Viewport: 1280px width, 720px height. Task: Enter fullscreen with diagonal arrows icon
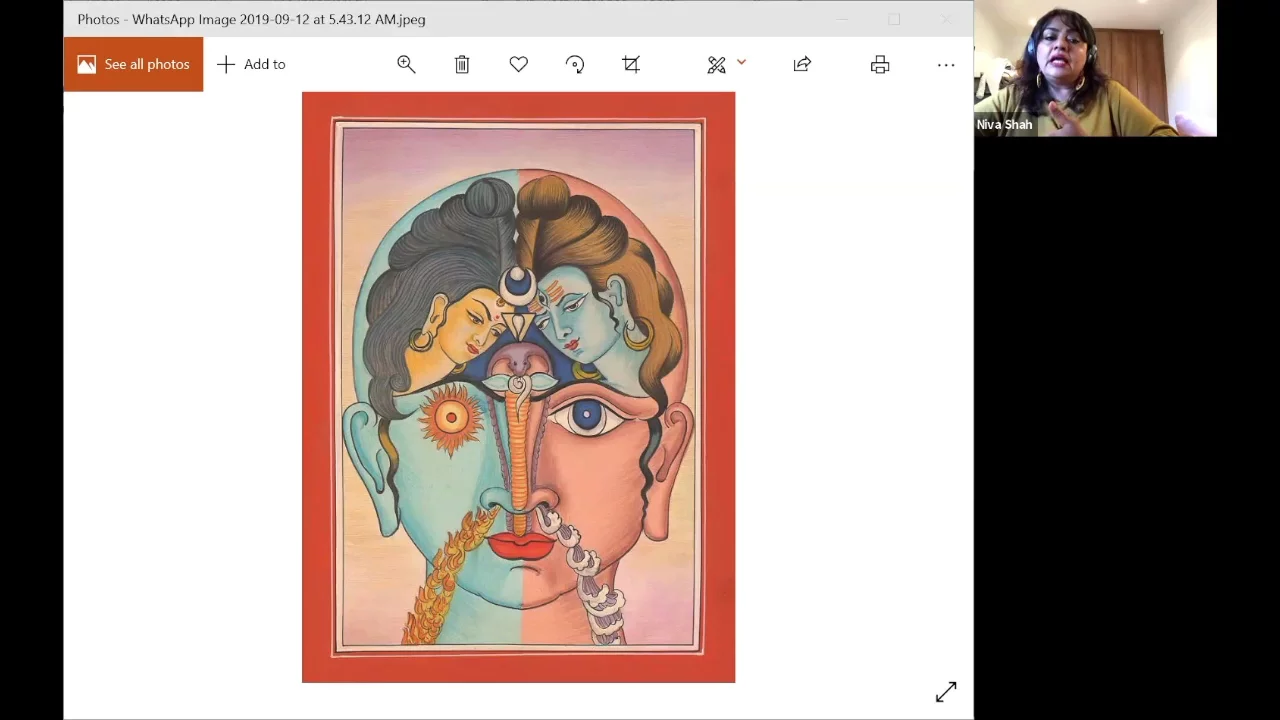pyautogui.click(x=946, y=692)
